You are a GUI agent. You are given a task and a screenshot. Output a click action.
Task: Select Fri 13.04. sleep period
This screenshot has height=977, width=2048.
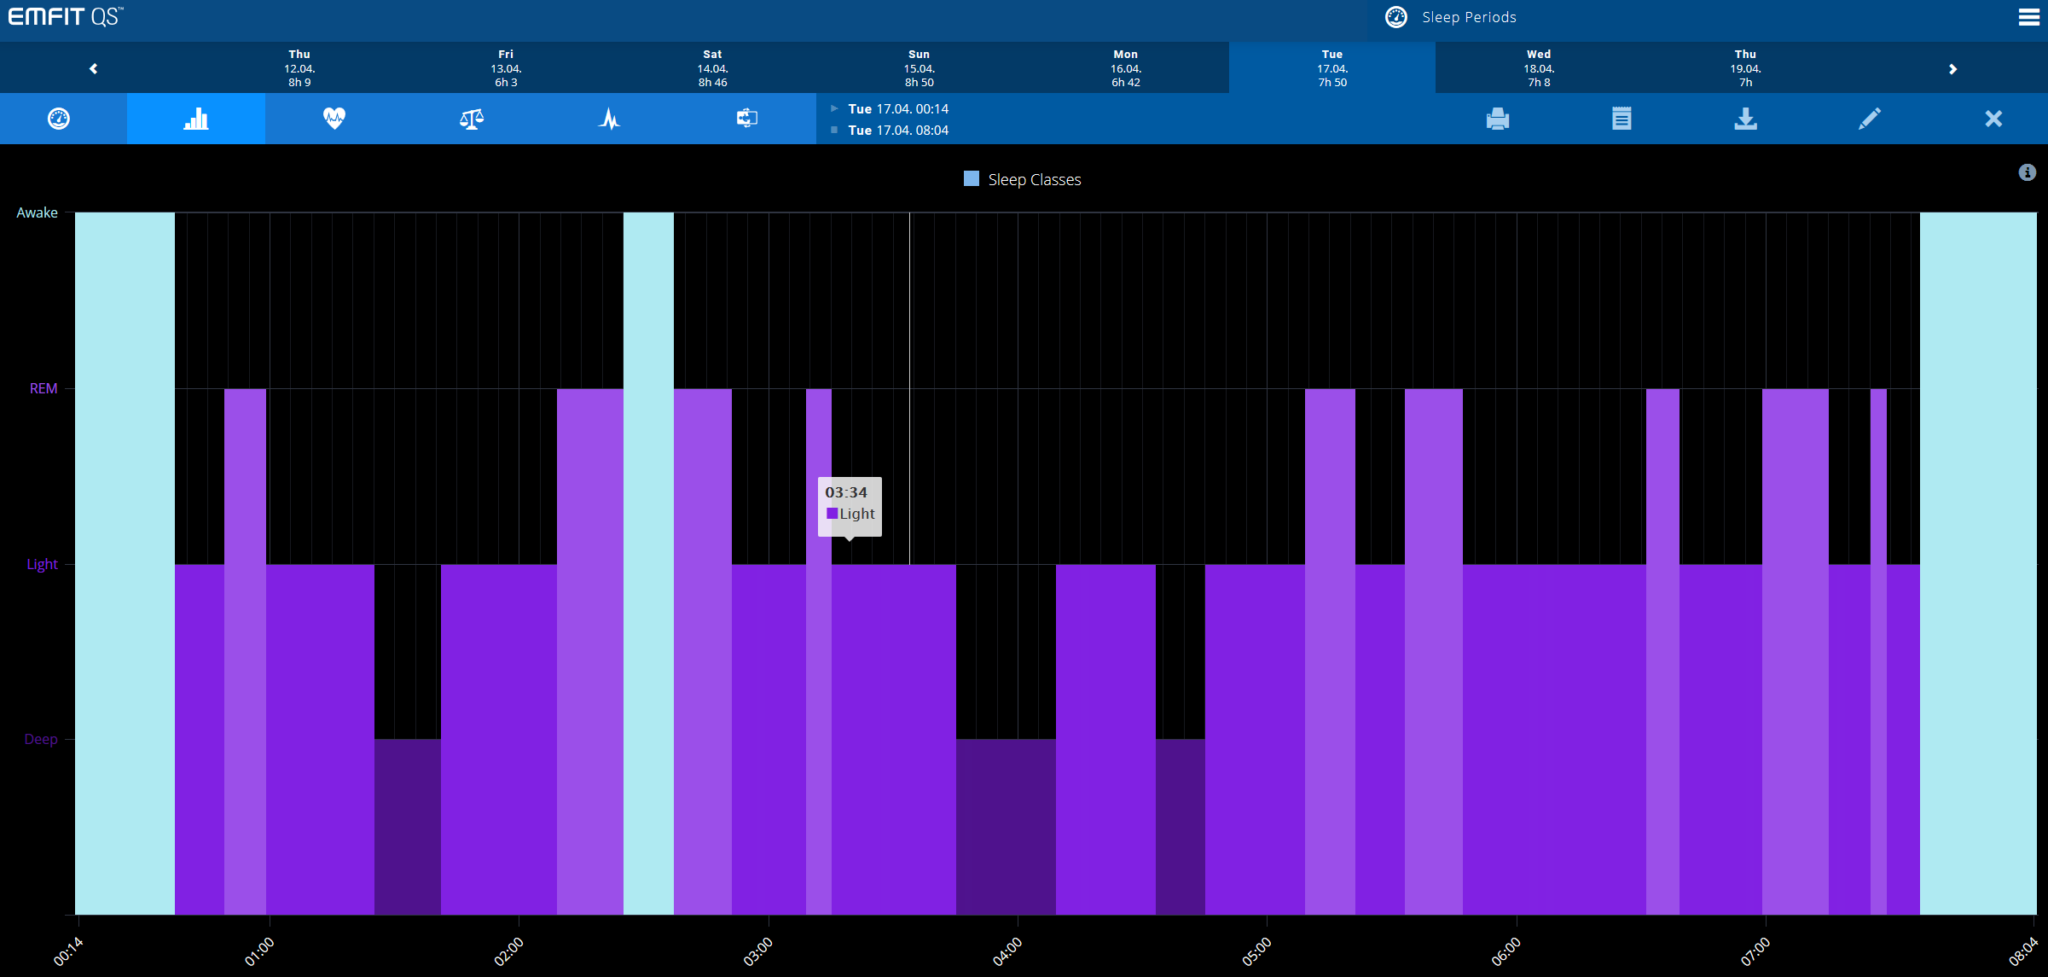pos(506,68)
